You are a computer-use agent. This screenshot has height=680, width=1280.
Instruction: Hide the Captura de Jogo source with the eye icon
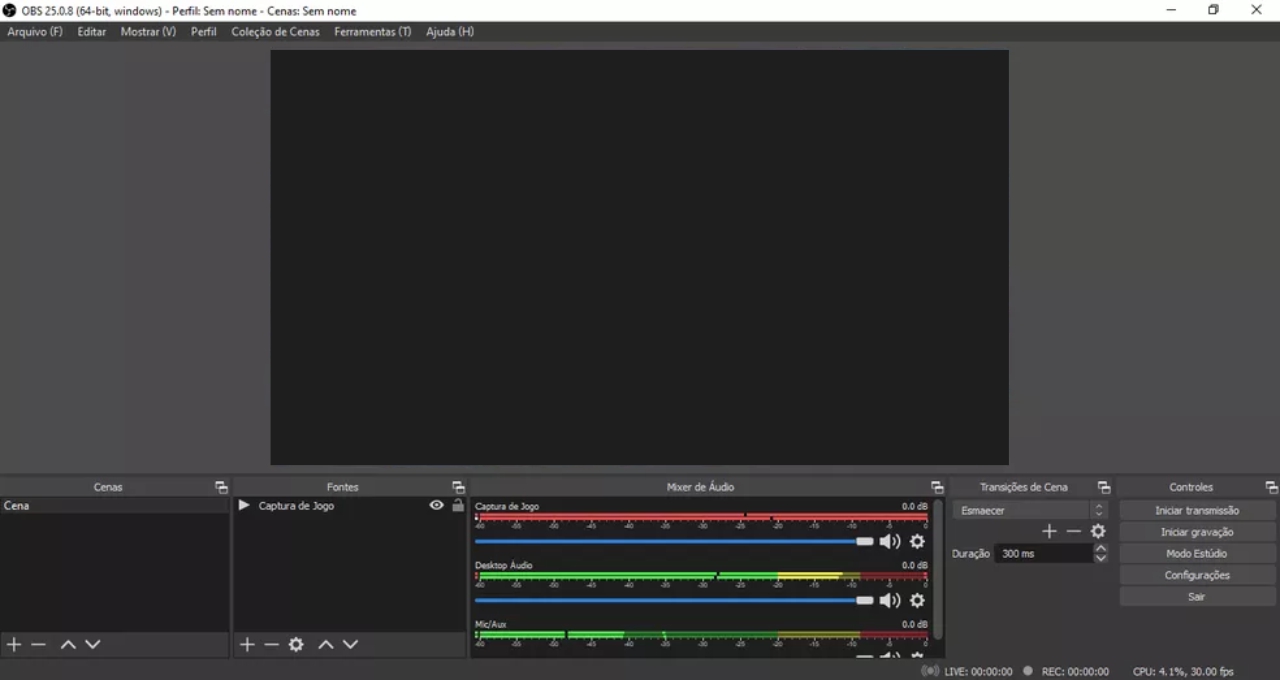[x=436, y=505]
